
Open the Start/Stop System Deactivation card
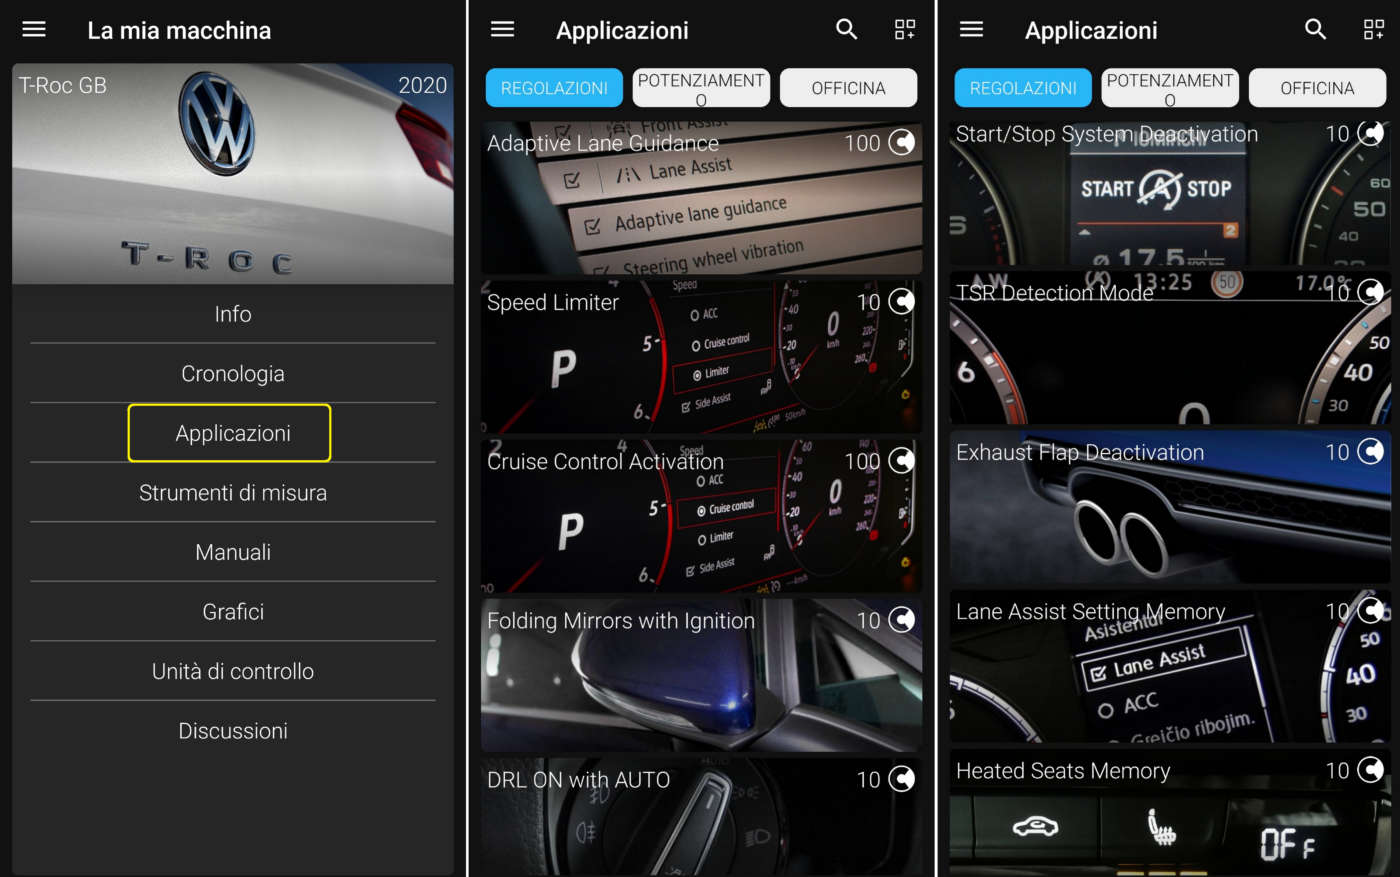[1170, 193]
